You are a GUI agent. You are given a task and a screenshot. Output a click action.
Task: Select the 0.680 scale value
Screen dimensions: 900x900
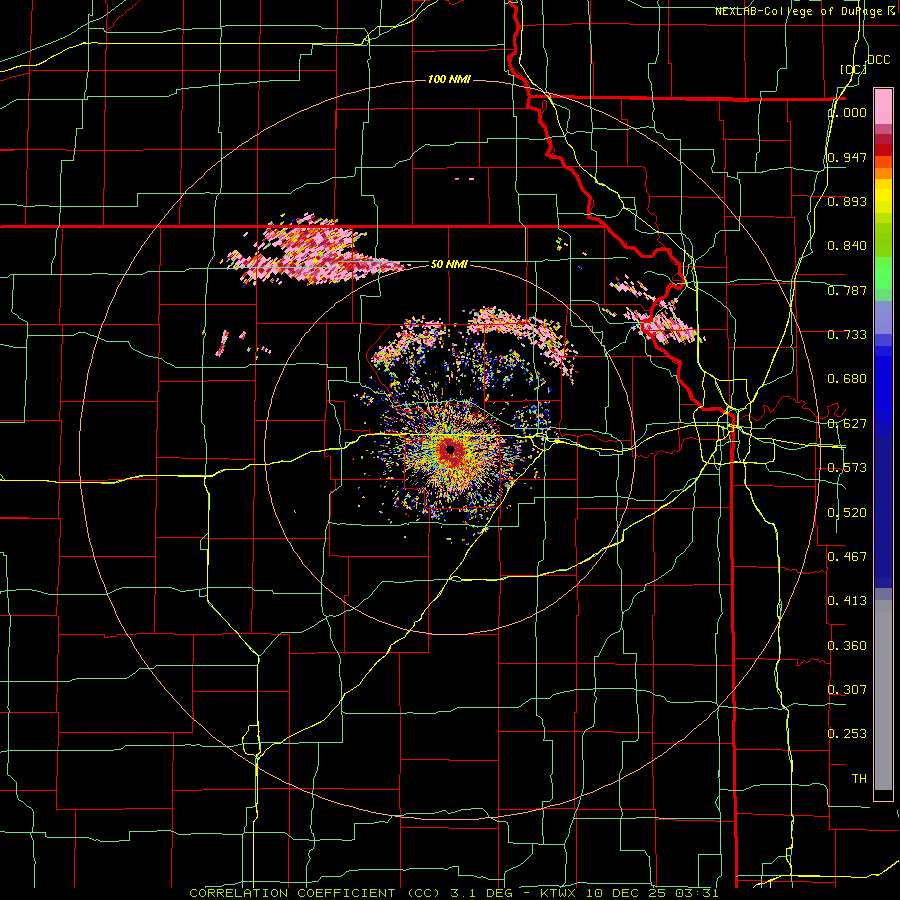coord(847,379)
